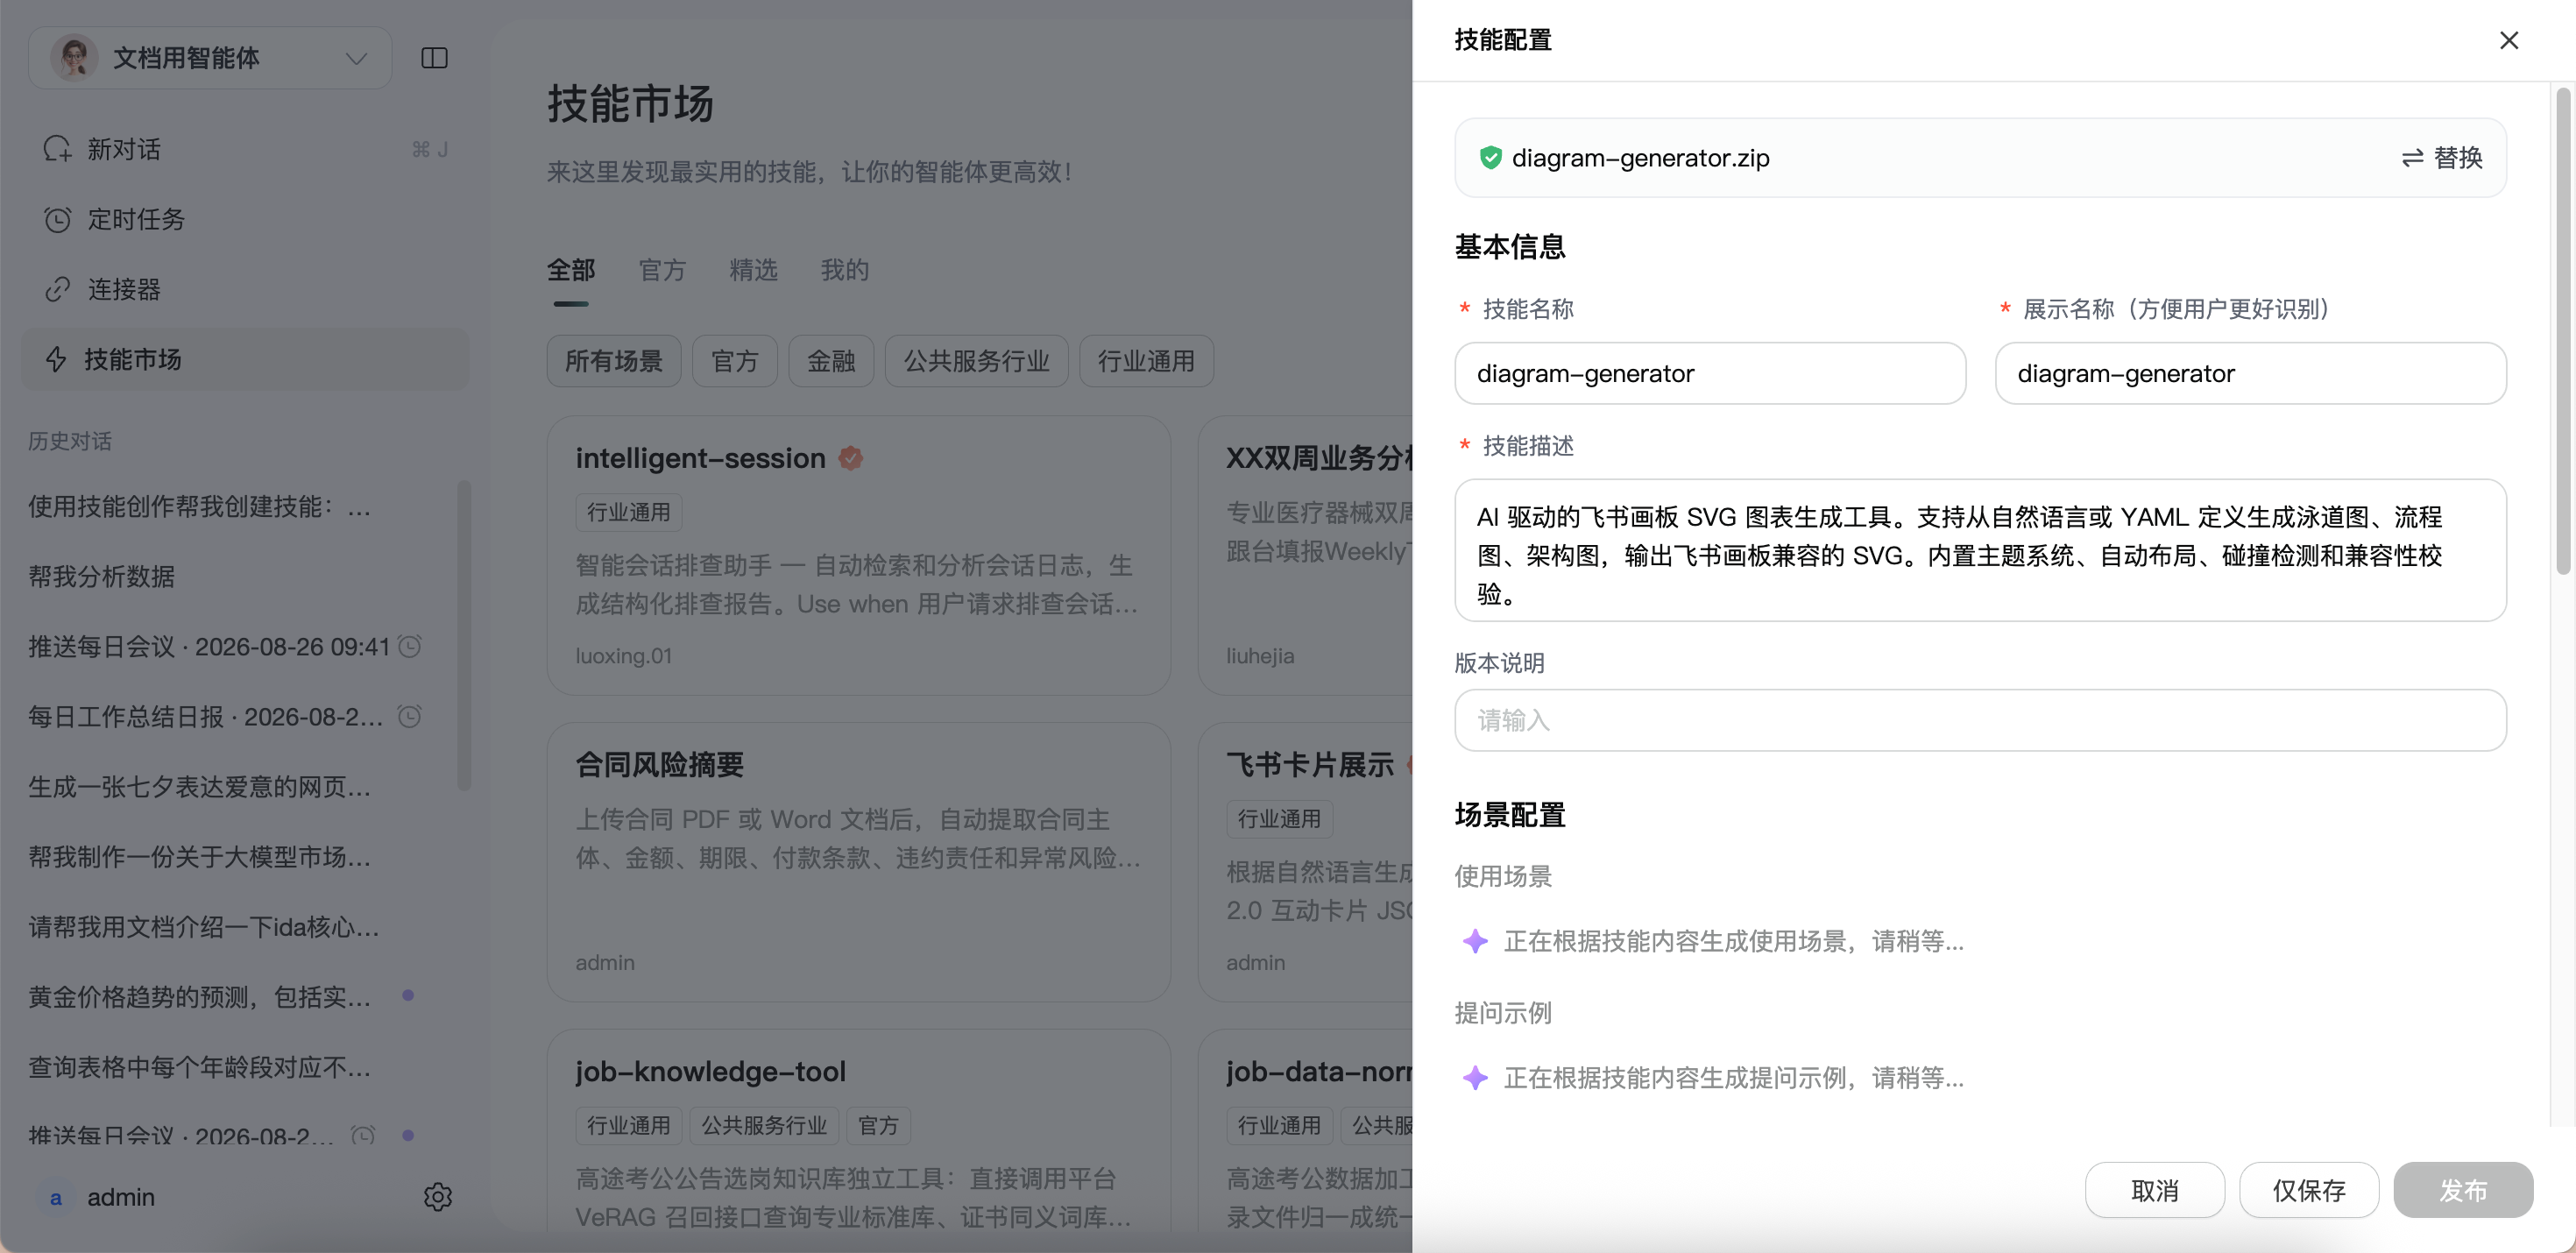Screen dimensions: 2576x1253
Task: Click the 新对话 chat icon
Action: (x=57, y=149)
